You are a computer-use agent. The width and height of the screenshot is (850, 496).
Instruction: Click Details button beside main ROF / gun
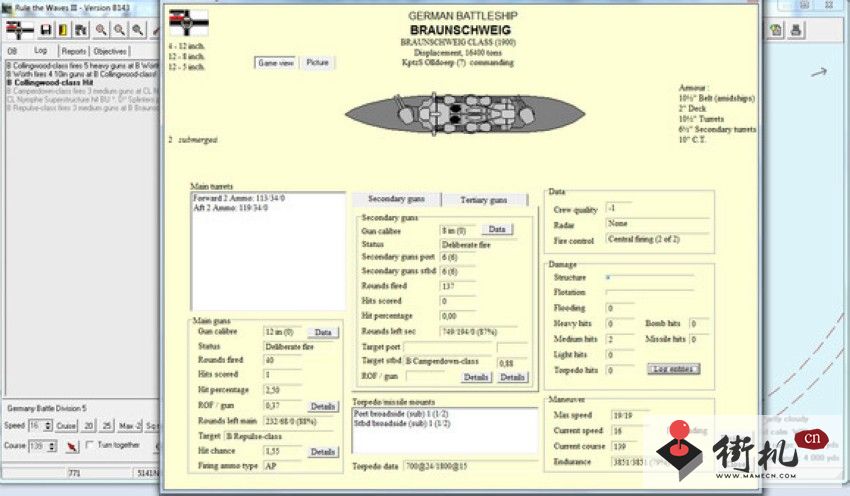(323, 406)
